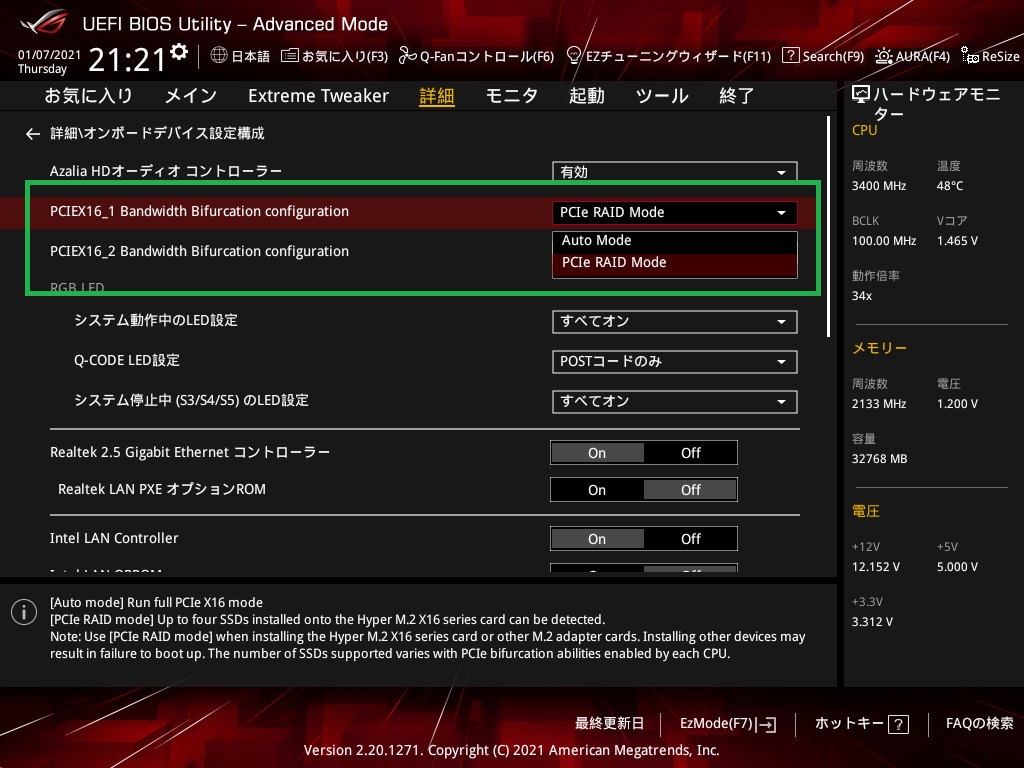This screenshot has width=1024, height=768.
Task: Click 日本語 language label
Action: [251, 57]
